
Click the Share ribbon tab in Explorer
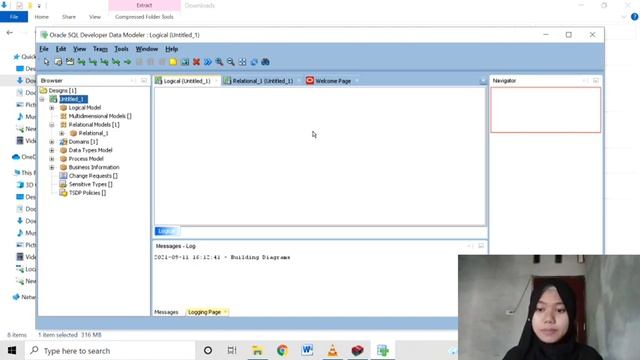click(x=69, y=17)
